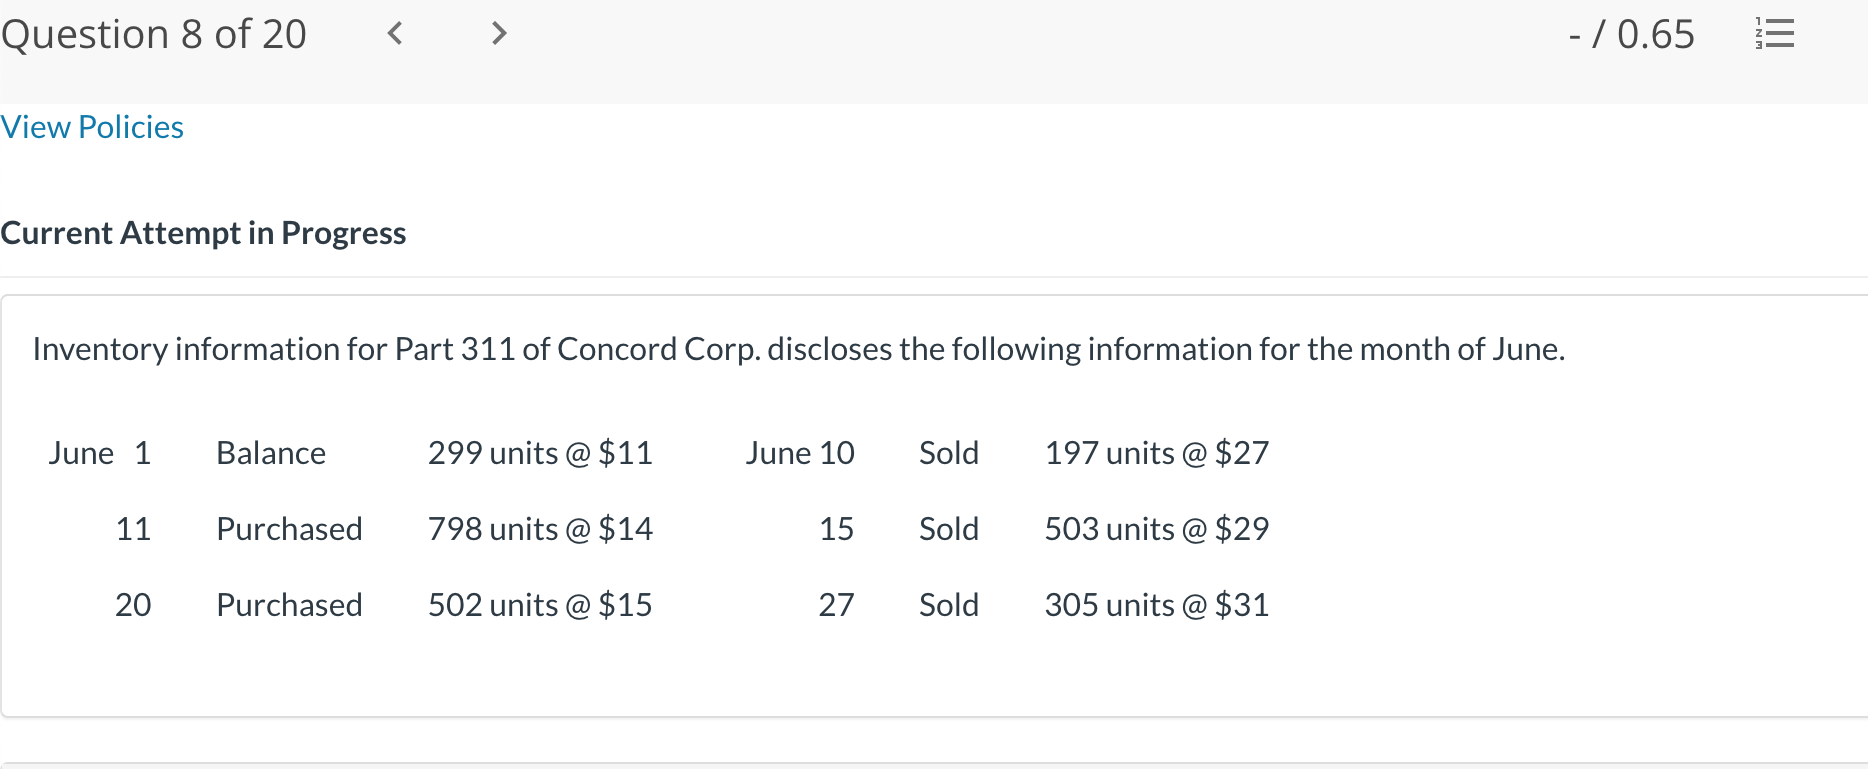This screenshot has width=1868, height=769.
Task: Click the "299 units @ $11" balance entry
Action: pos(540,453)
